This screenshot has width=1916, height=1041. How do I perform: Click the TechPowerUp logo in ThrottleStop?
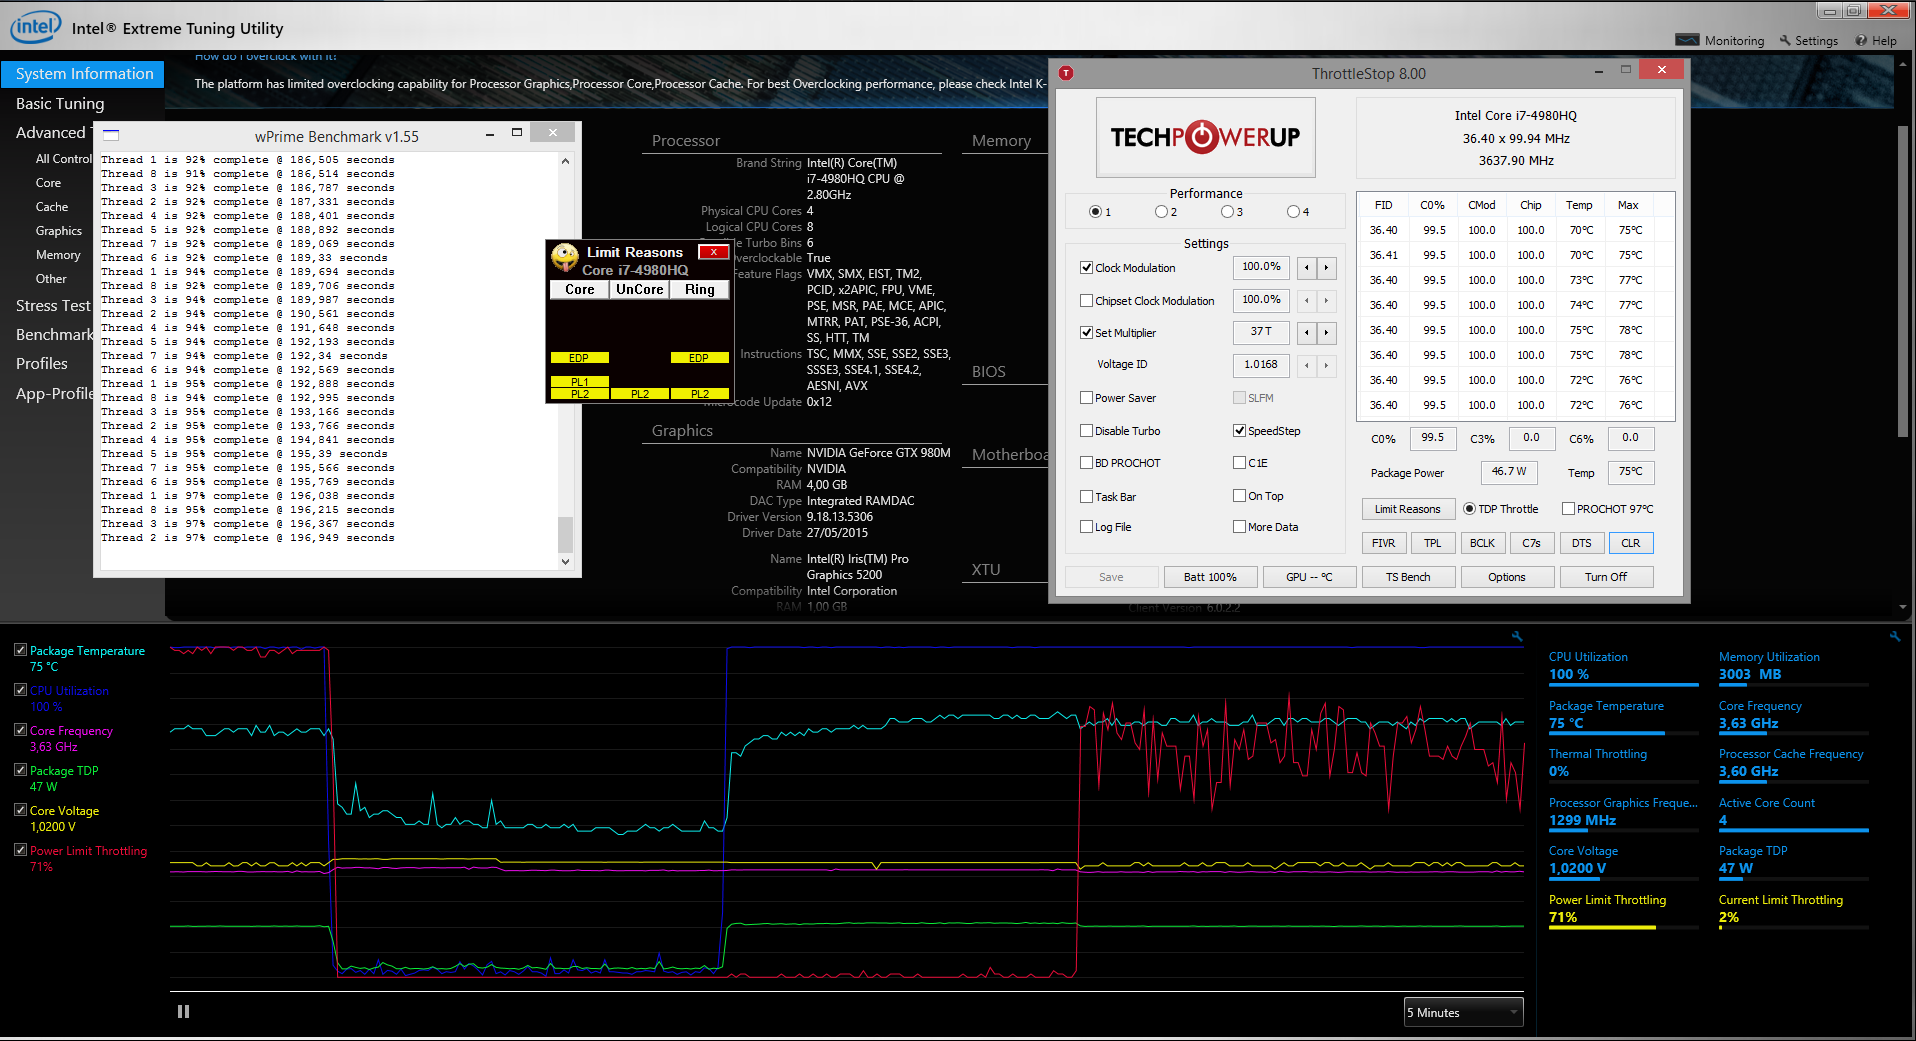coord(1205,137)
